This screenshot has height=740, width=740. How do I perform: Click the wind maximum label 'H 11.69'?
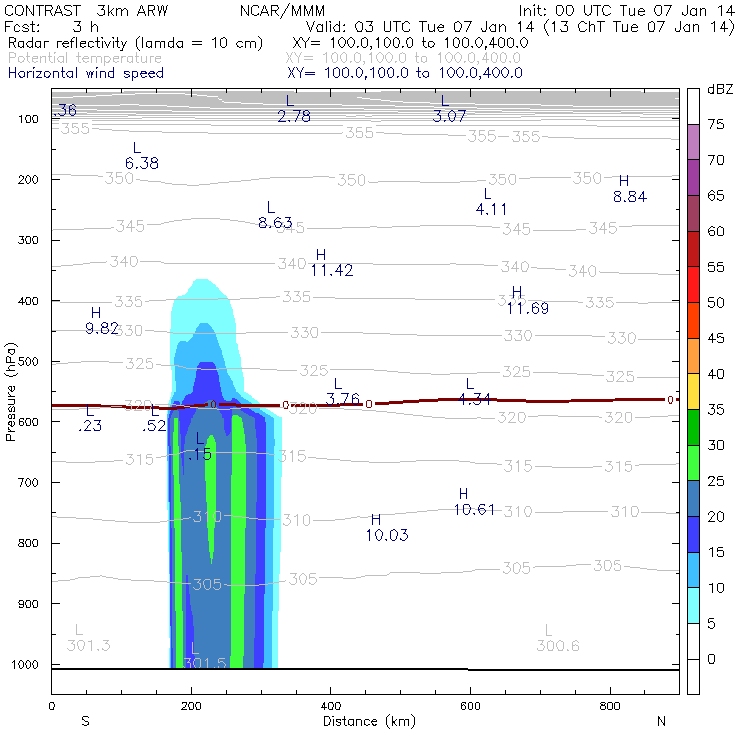(527, 301)
